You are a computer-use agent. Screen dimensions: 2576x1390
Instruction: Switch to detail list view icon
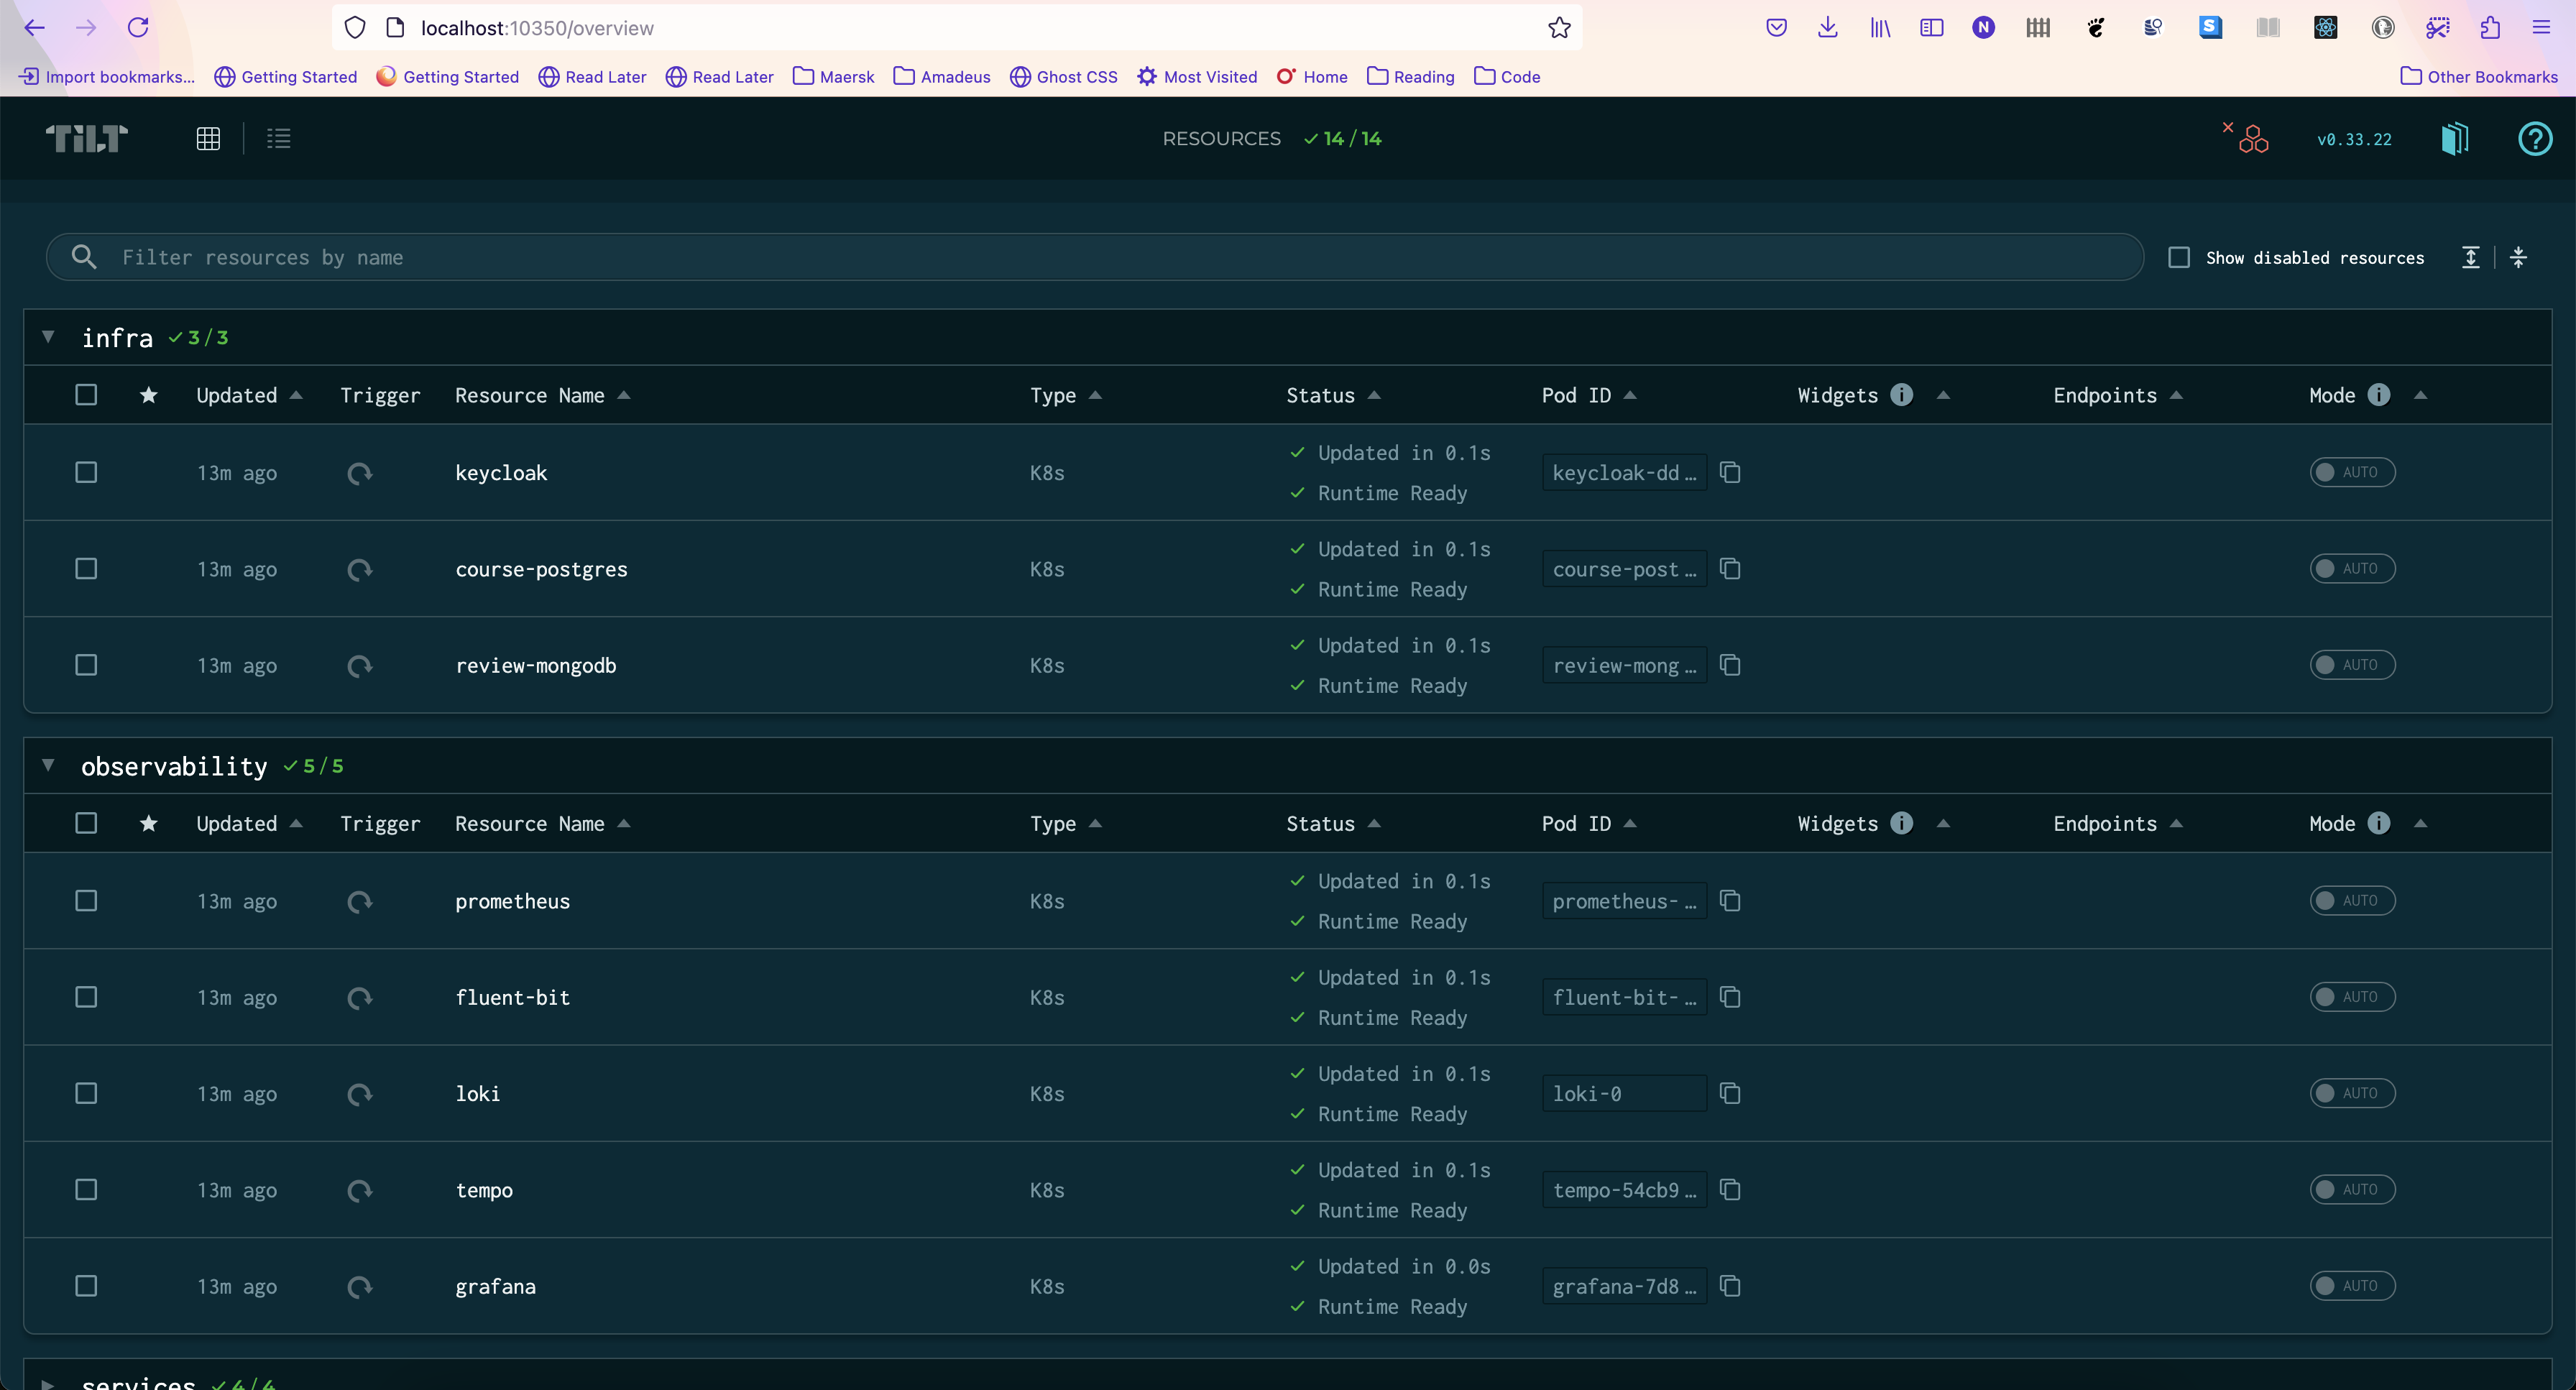click(x=279, y=138)
